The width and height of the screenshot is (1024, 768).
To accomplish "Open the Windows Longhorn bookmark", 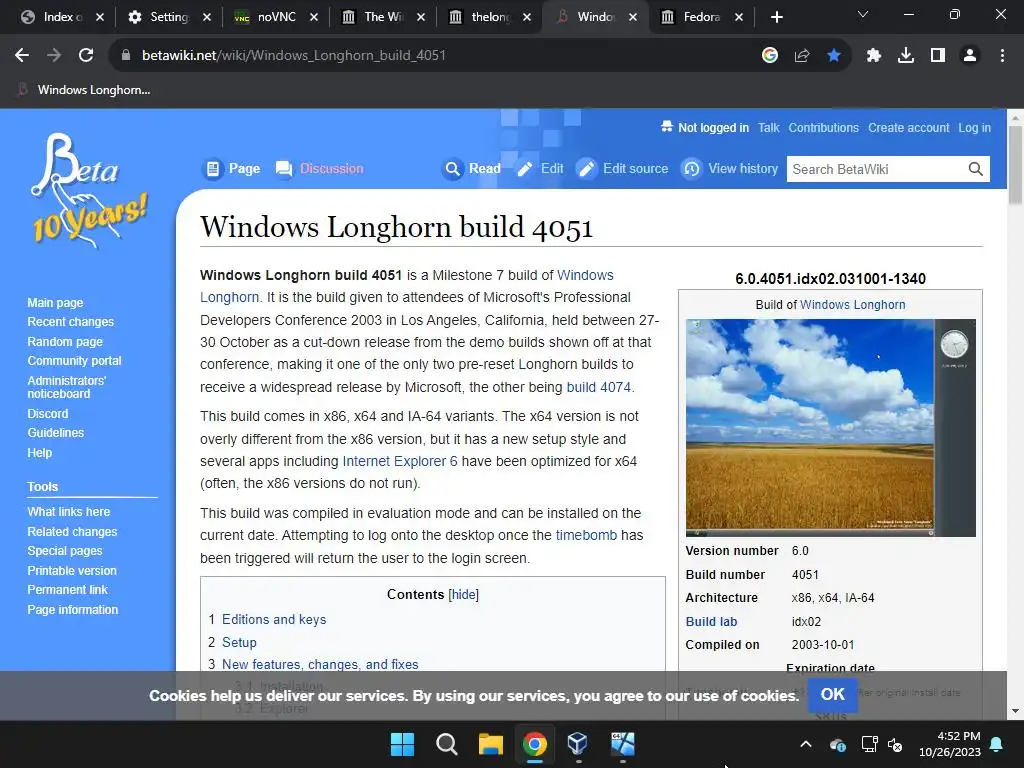I will 84,90.
